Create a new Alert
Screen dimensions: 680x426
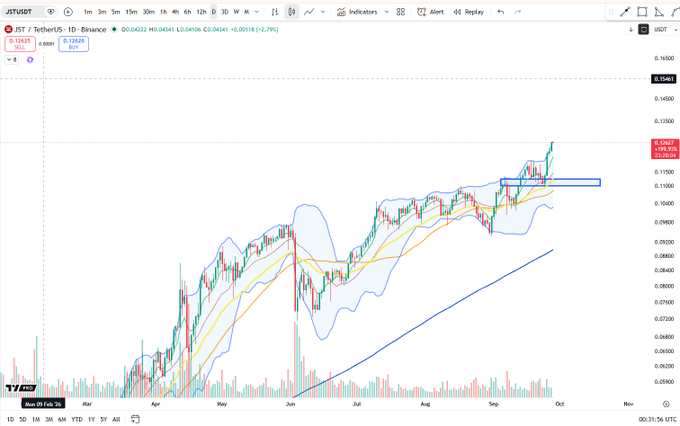point(430,12)
